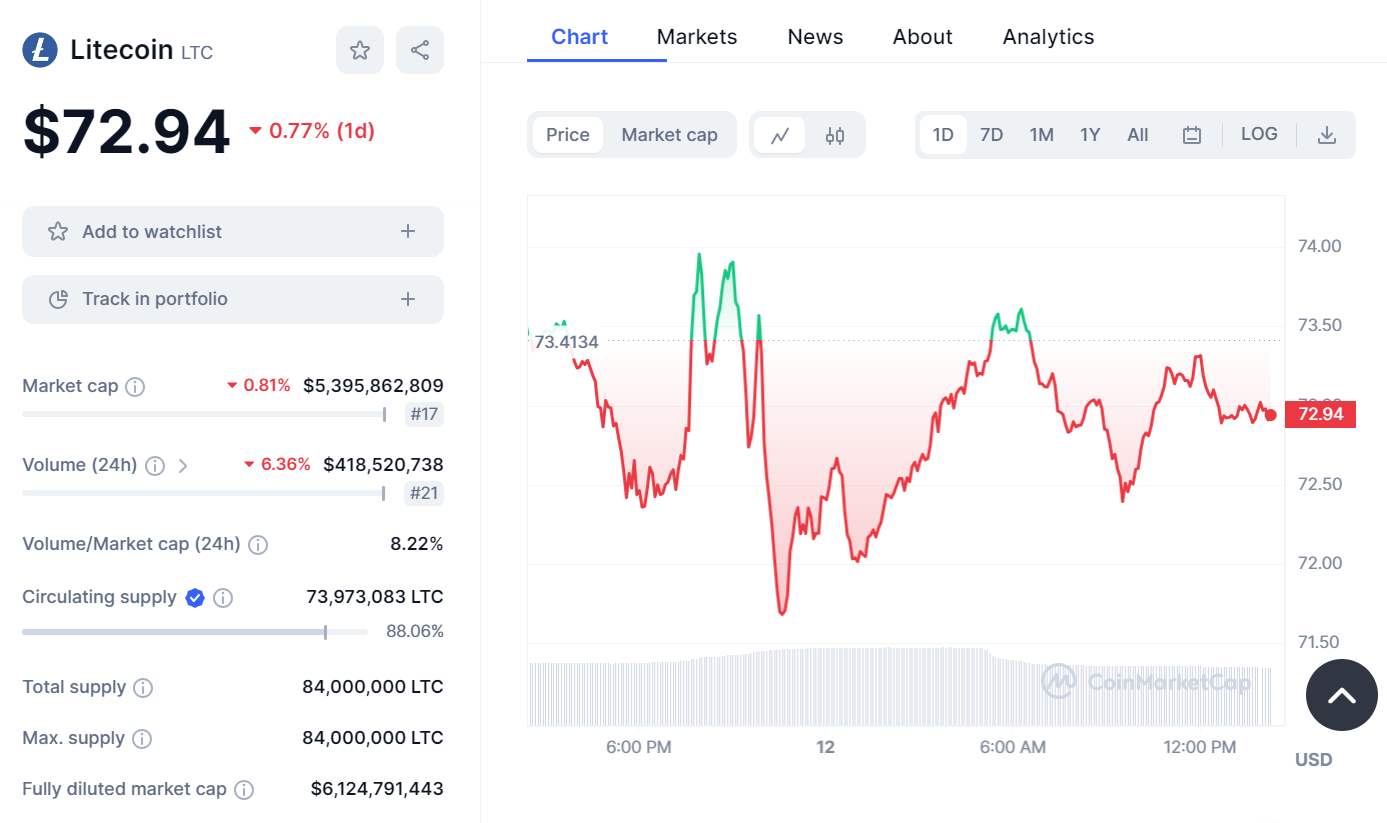1387x823 pixels.
Task: Set chart range to 1Y
Action: click(1090, 135)
